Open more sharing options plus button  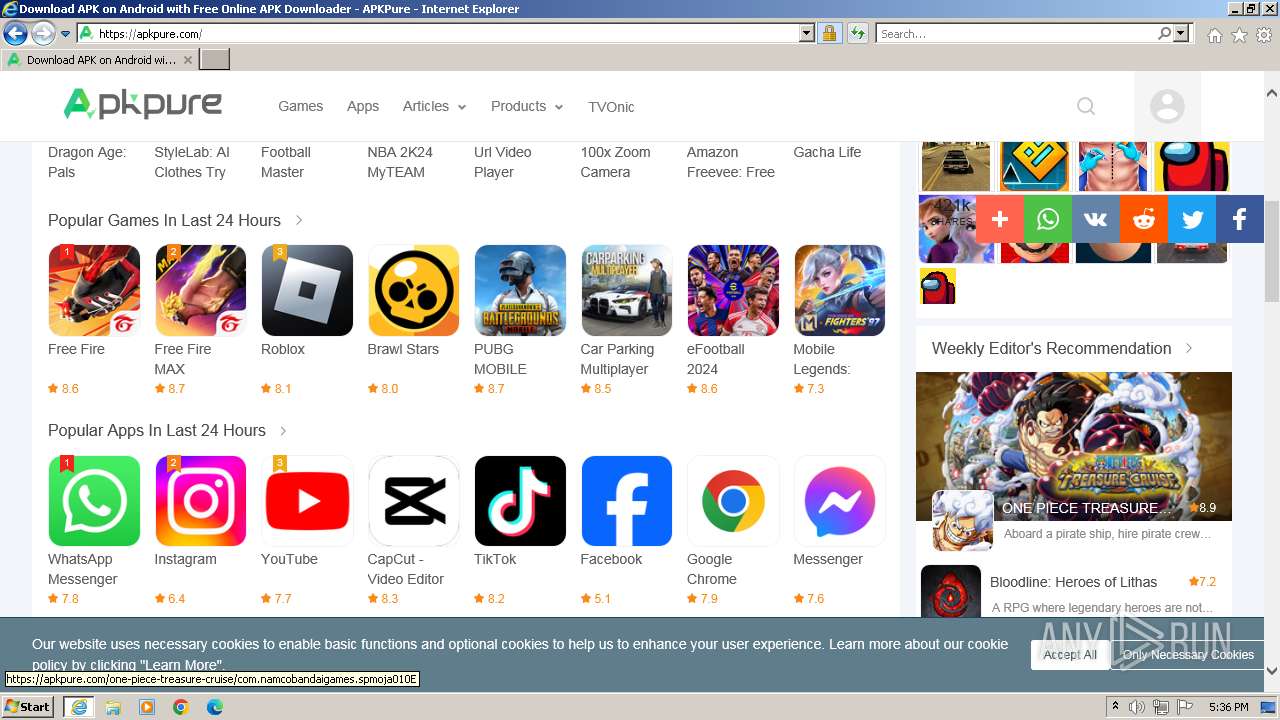(1000, 219)
